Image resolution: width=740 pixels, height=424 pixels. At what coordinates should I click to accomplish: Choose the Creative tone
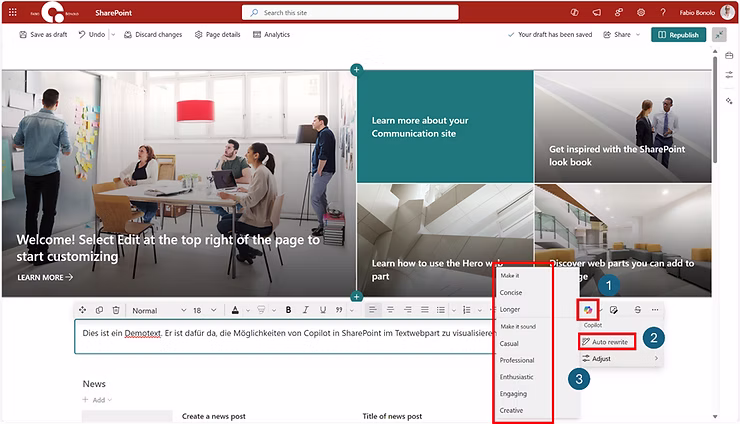[x=511, y=410]
